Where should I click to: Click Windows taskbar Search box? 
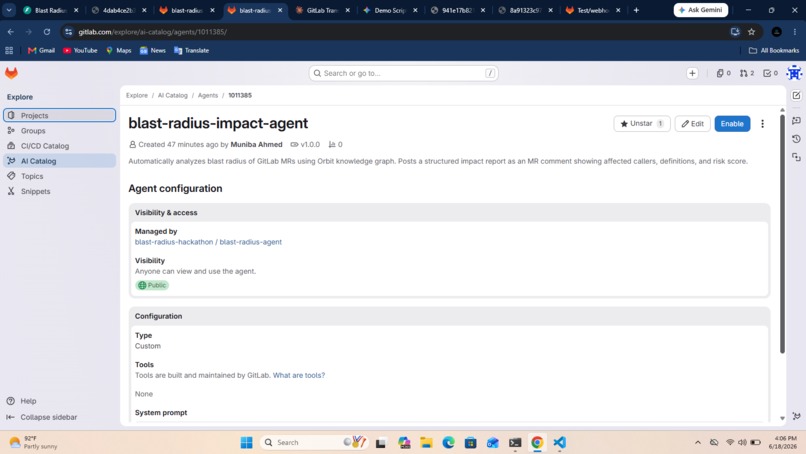pos(314,442)
